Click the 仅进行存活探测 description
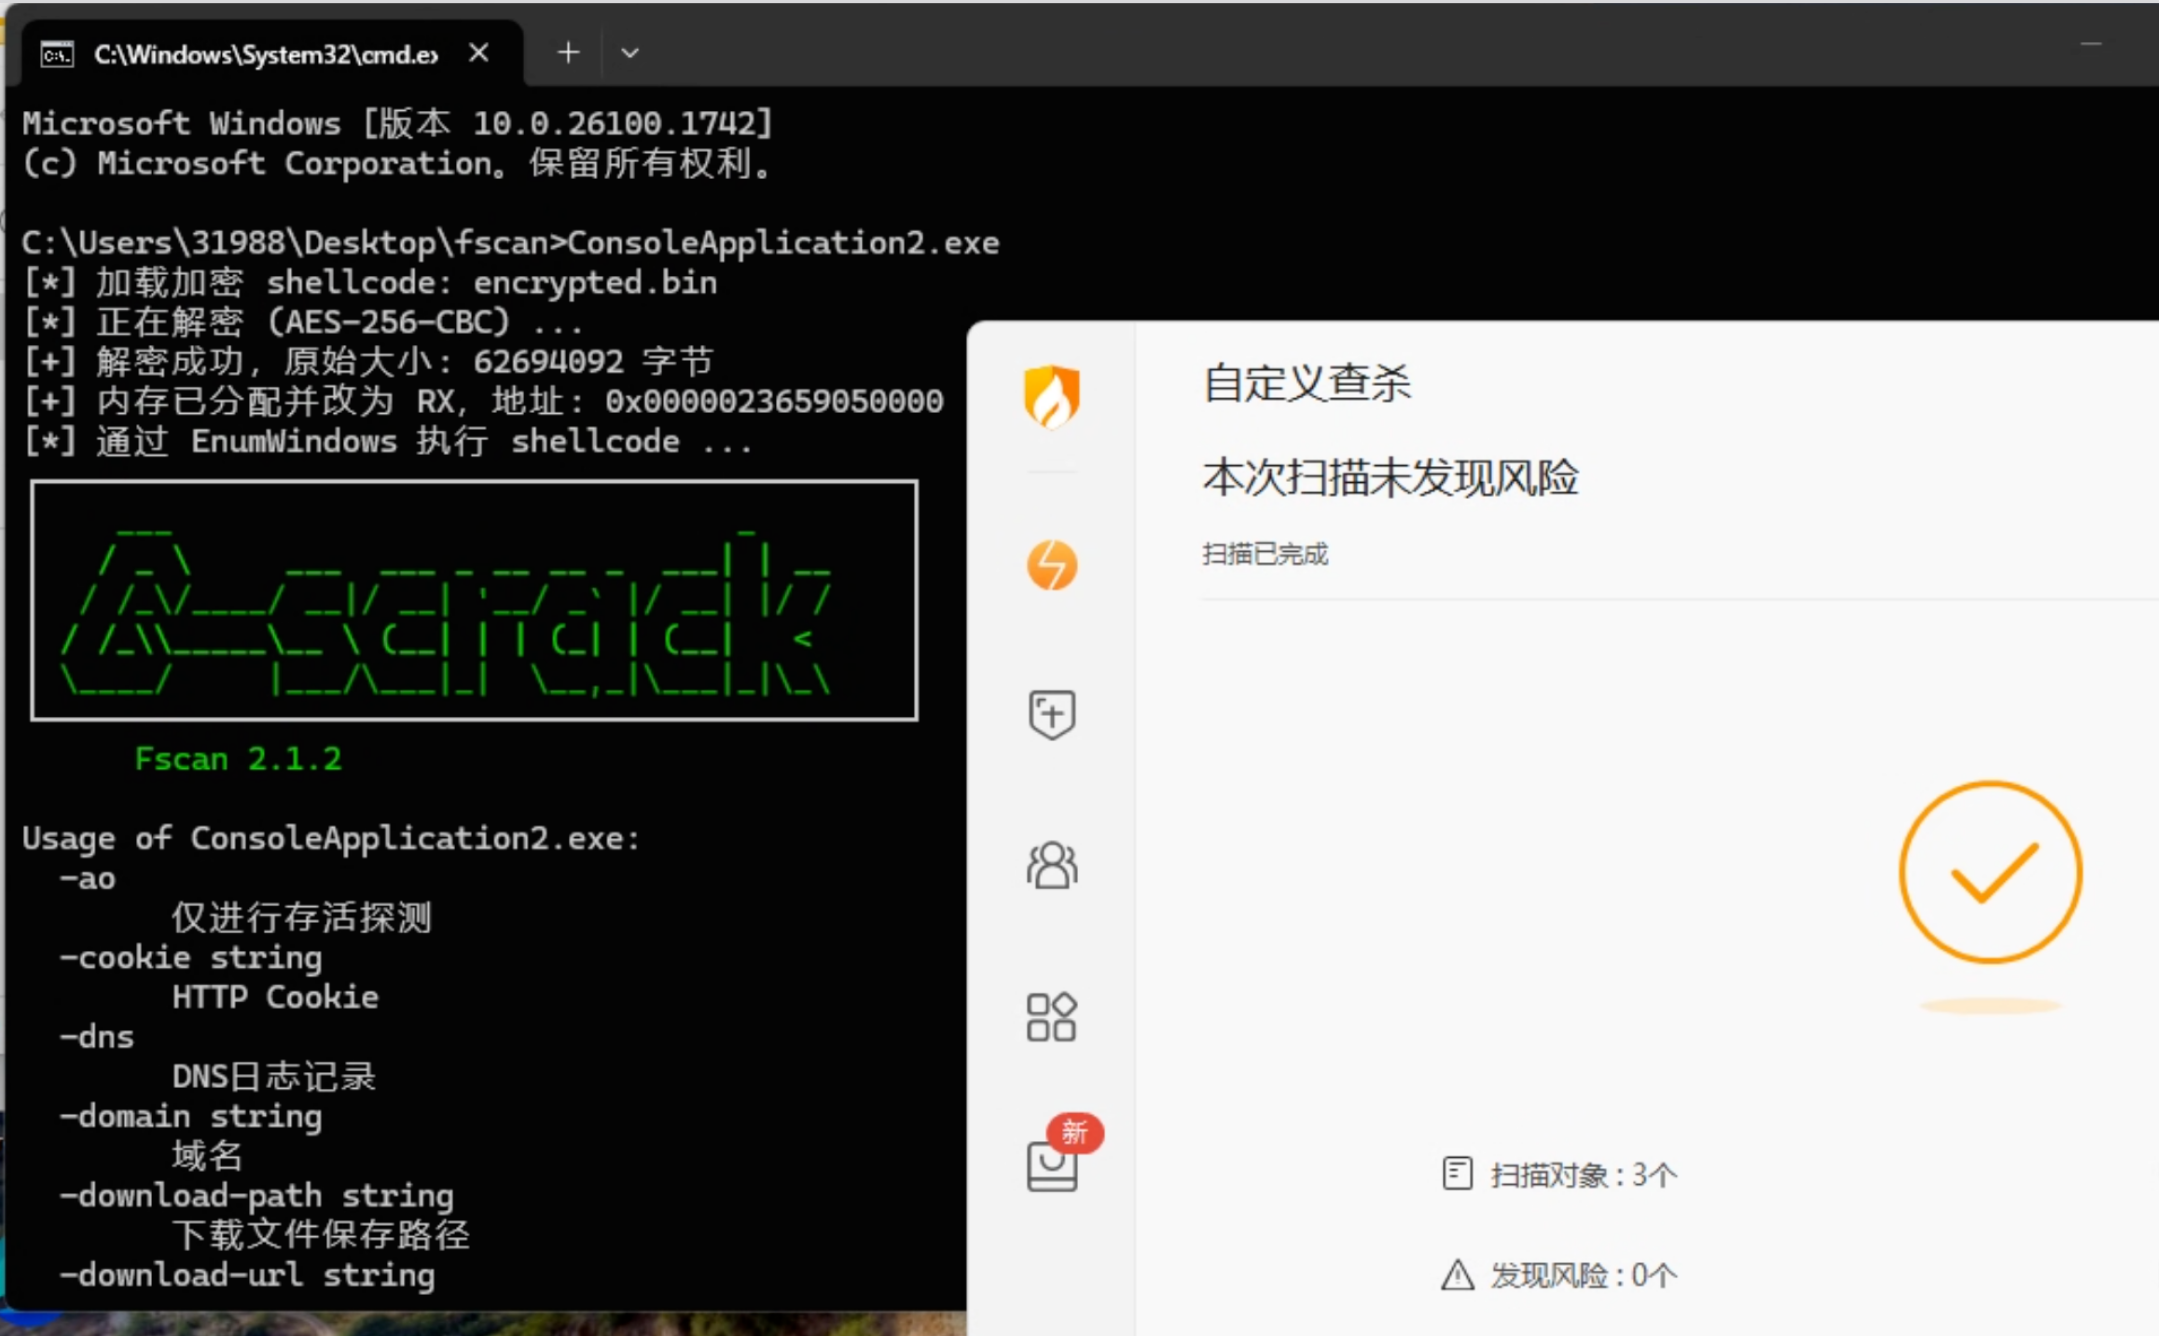The height and width of the screenshot is (1336, 2159). coord(301,917)
